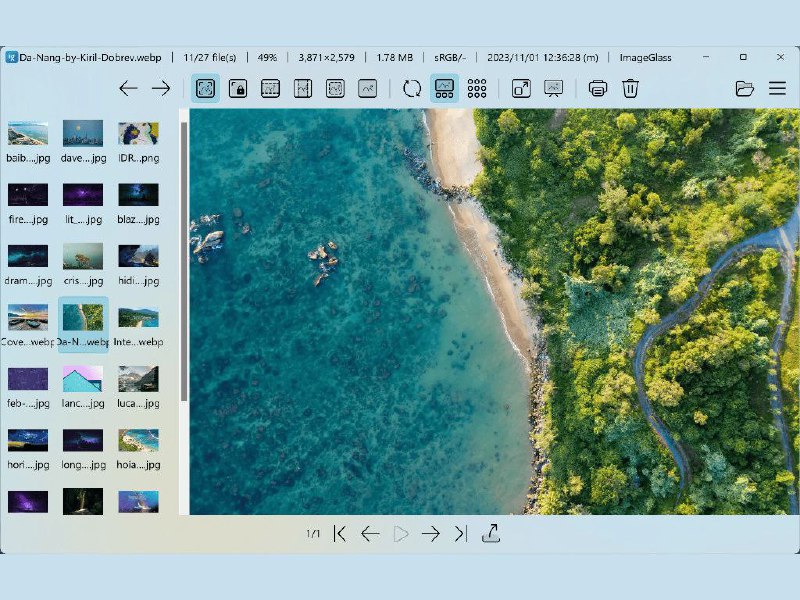Toggle the thumbnail gallery panel button

(x=445, y=89)
